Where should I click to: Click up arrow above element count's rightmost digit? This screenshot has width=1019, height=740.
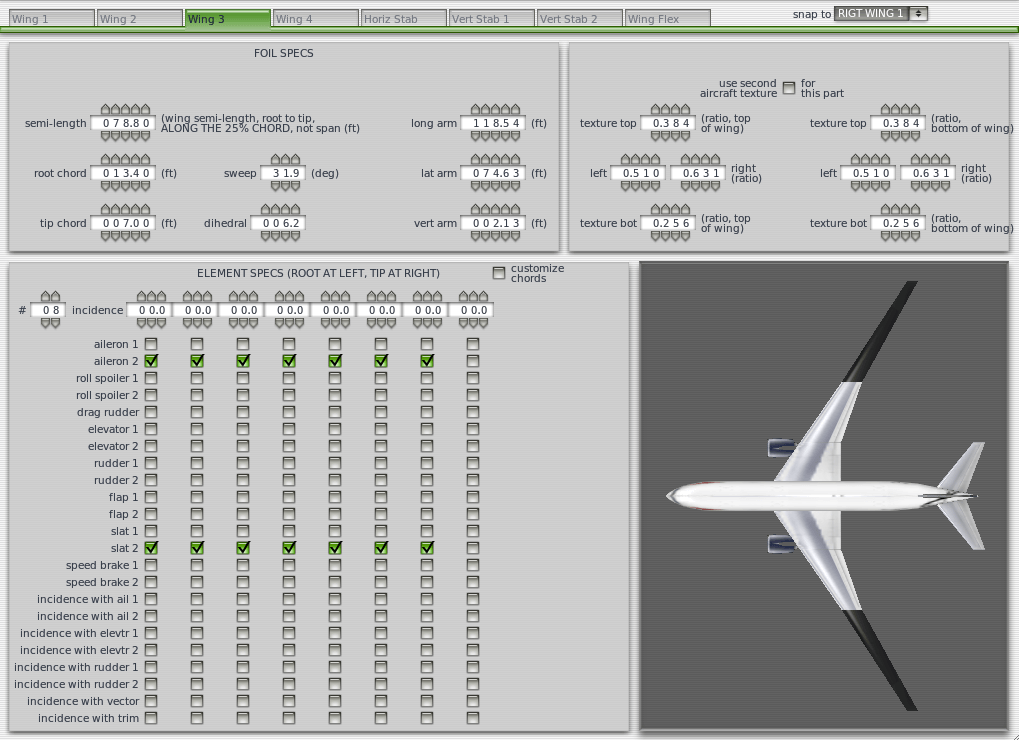pyautogui.click(x=55, y=296)
